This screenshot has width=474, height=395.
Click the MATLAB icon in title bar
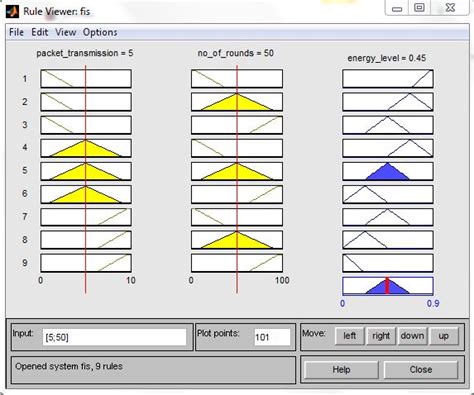12,11
